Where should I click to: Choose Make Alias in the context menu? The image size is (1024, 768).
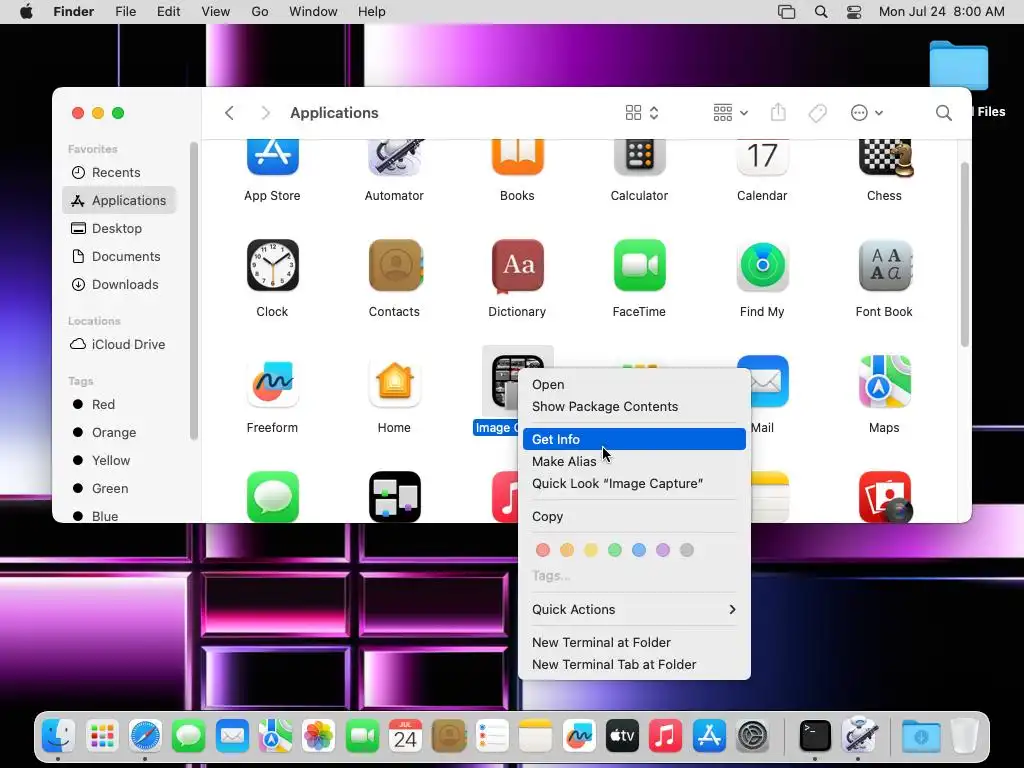click(634, 461)
